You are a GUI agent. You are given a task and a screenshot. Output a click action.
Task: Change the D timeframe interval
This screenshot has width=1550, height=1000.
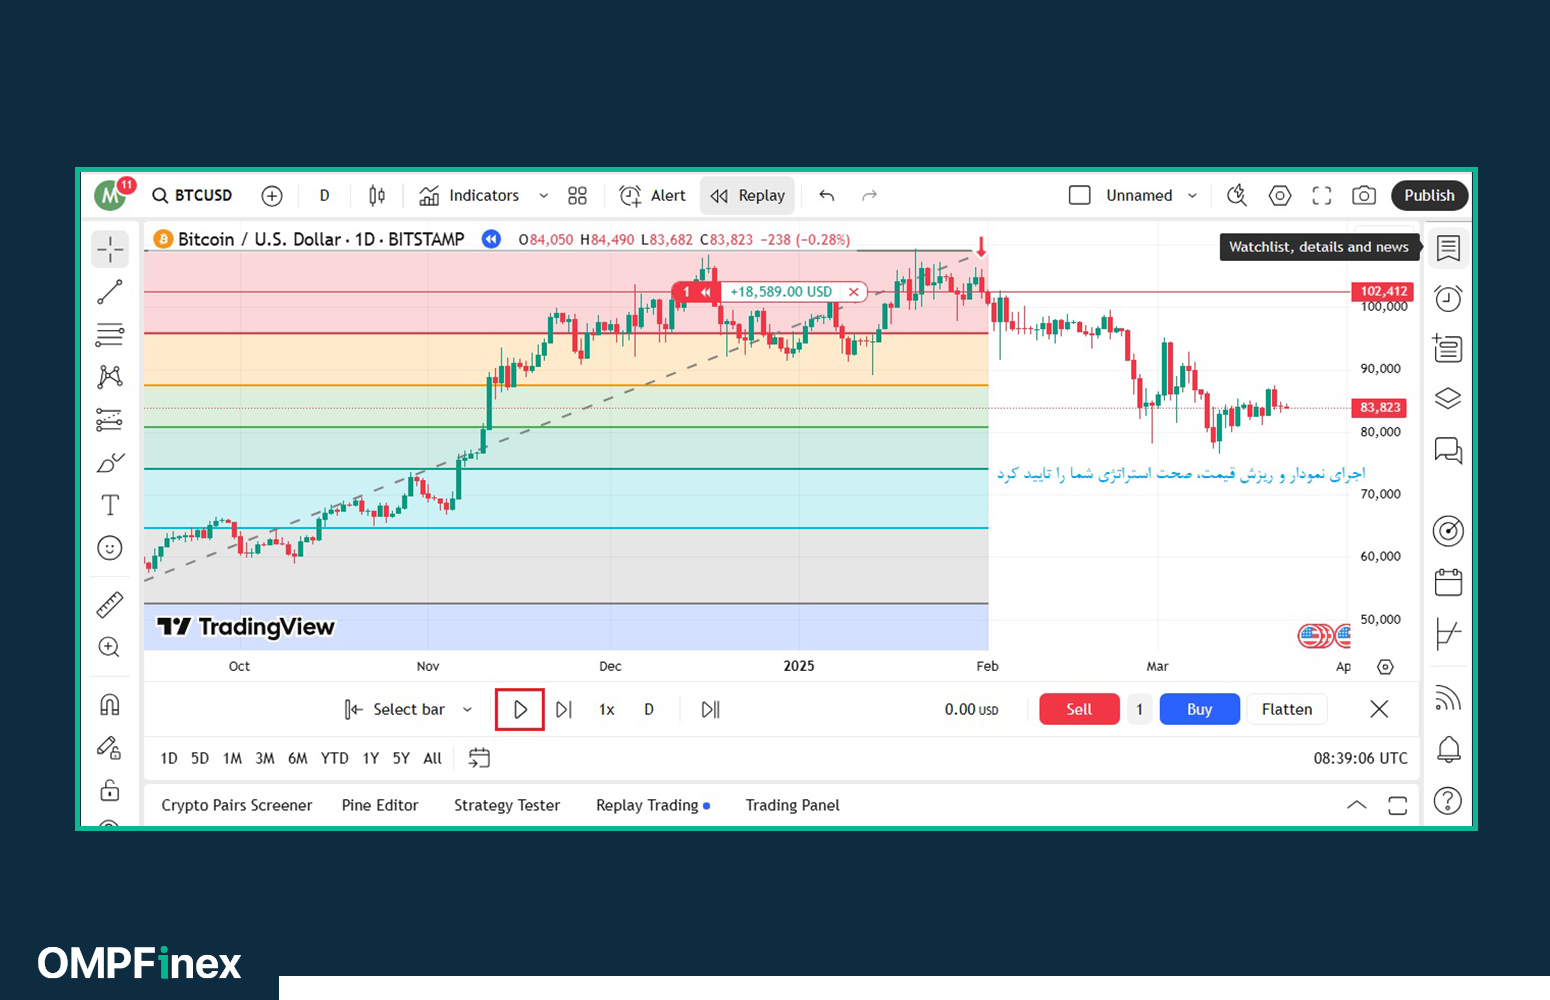(324, 196)
